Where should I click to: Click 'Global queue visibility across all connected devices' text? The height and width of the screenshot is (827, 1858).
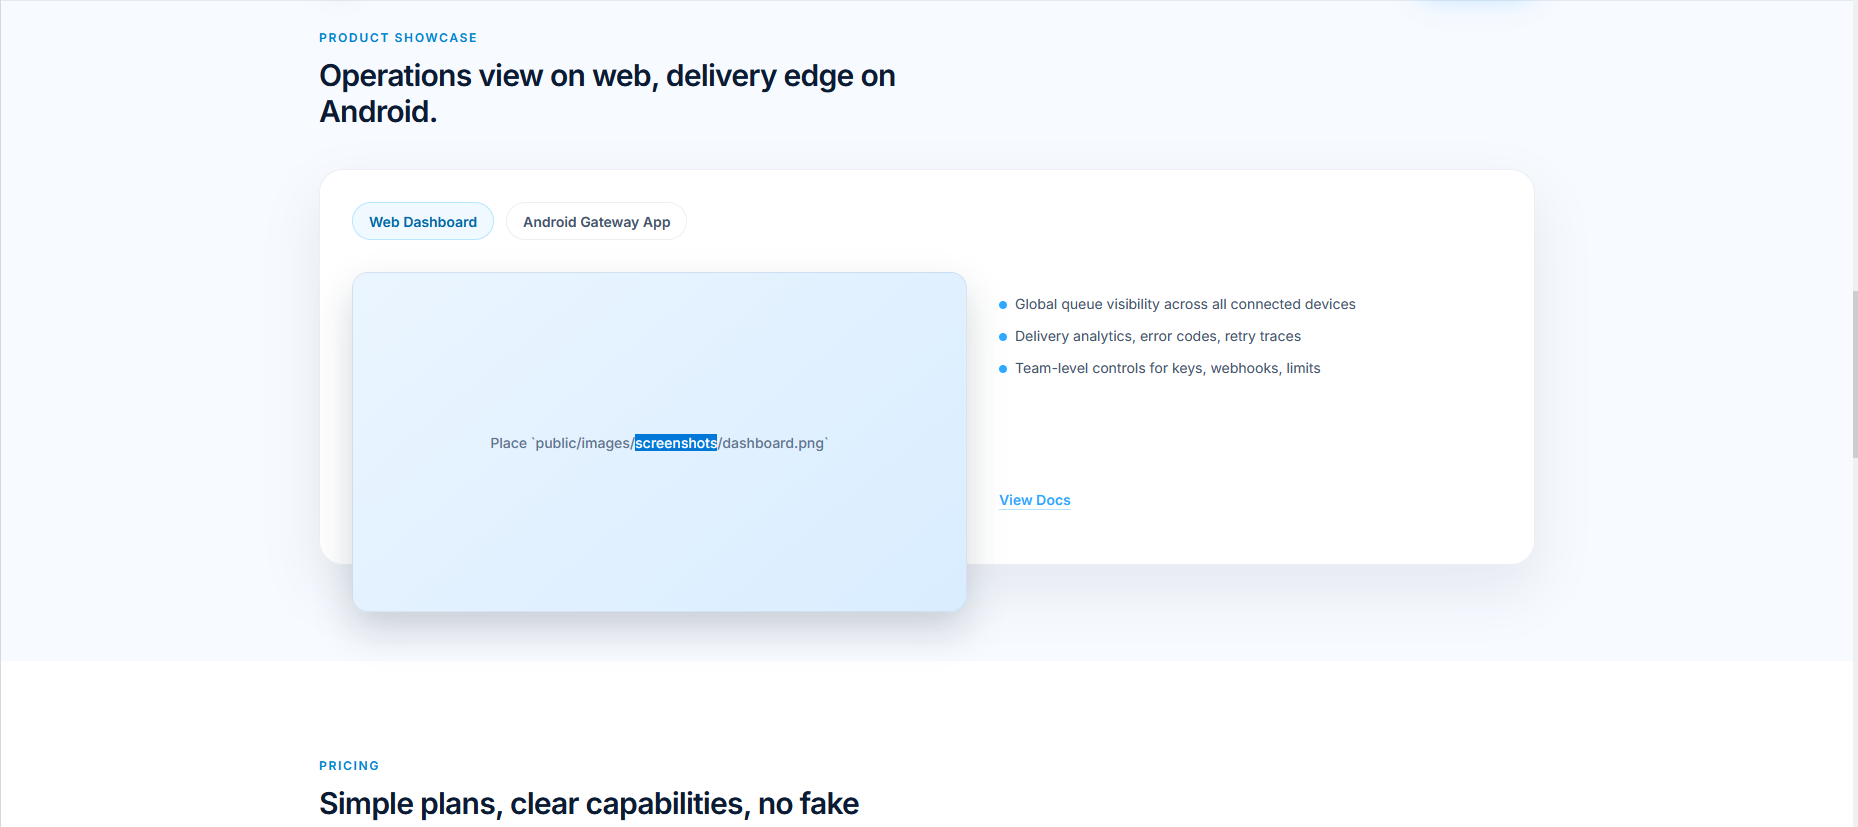pyautogui.click(x=1185, y=304)
